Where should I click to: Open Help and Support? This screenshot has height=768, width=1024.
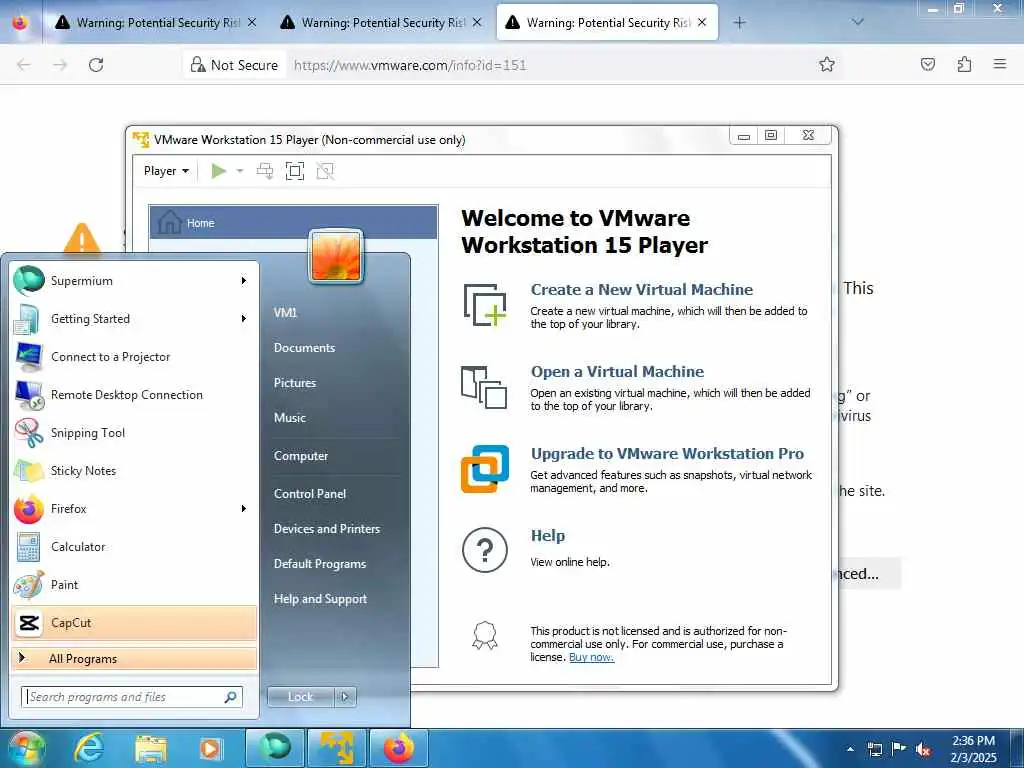point(320,599)
